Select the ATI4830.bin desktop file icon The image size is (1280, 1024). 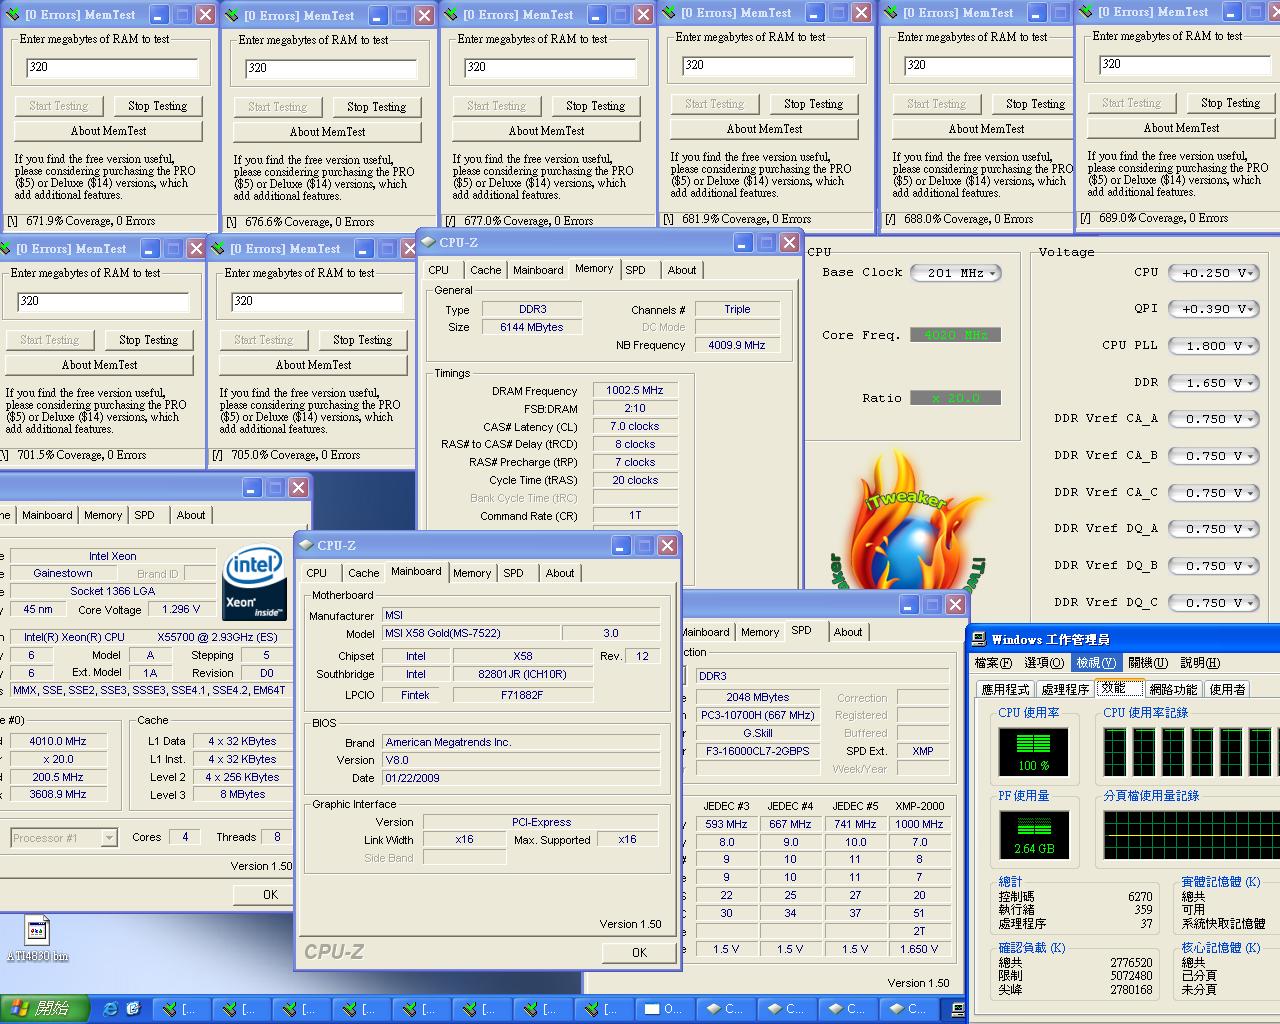(37, 930)
